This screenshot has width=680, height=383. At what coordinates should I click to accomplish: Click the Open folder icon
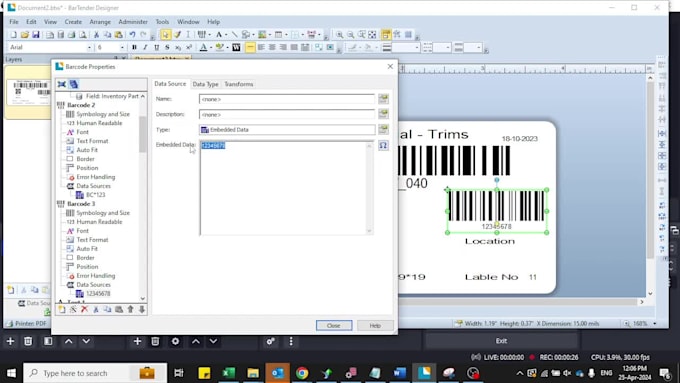(x=25, y=35)
